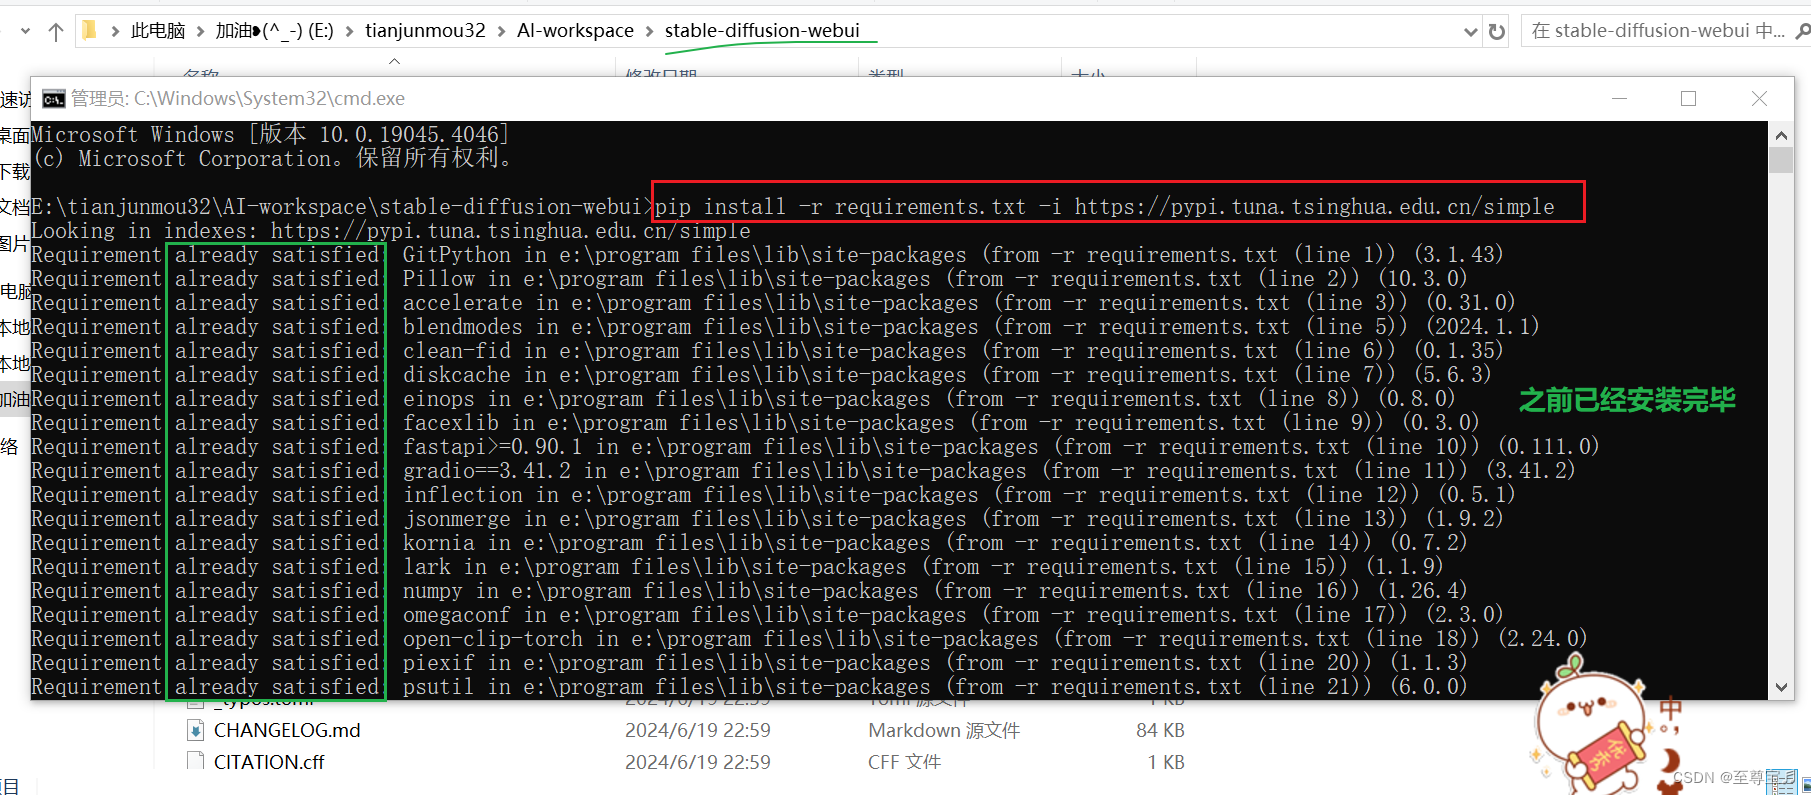
Task: Click the pip install command text
Action: pyautogui.click(x=1105, y=207)
